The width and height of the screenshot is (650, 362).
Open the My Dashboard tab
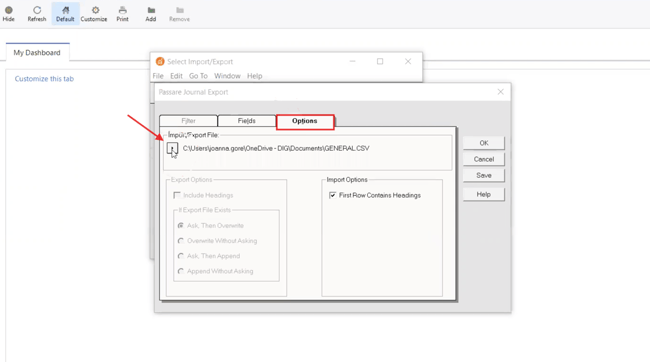[x=37, y=53]
